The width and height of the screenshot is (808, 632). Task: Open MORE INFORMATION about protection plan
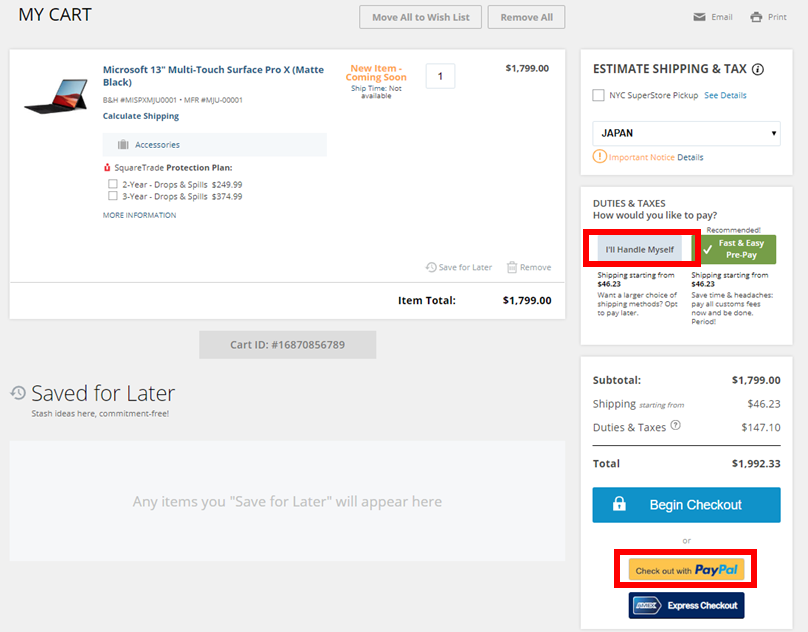click(139, 215)
